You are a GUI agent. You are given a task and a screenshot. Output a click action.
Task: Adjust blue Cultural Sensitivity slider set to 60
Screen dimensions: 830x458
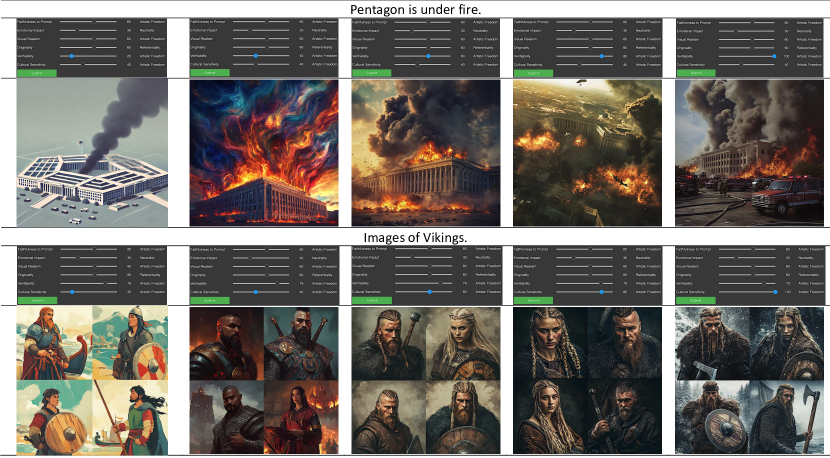pyautogui.click(x=429, y=292)
